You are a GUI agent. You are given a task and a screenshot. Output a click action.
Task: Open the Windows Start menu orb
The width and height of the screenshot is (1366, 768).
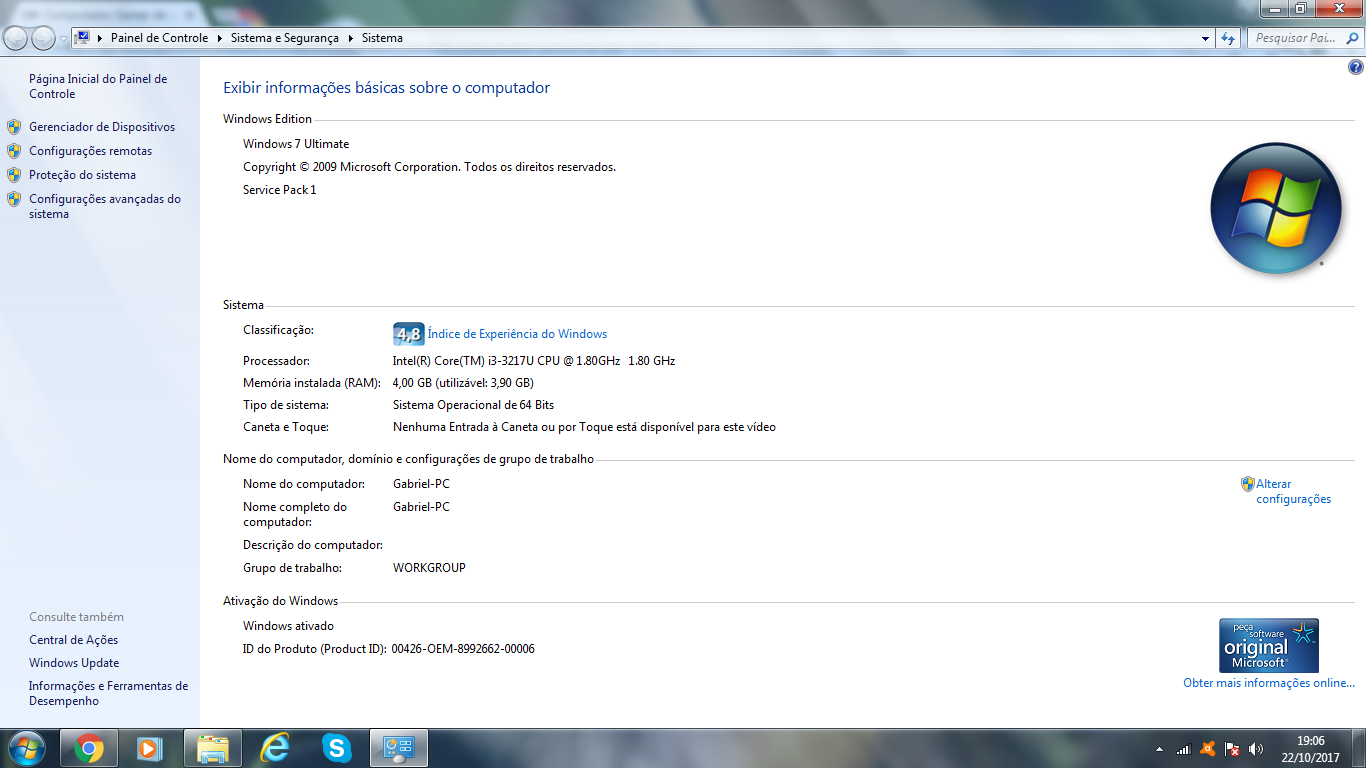pyautogui.click(x=25, y=748)
